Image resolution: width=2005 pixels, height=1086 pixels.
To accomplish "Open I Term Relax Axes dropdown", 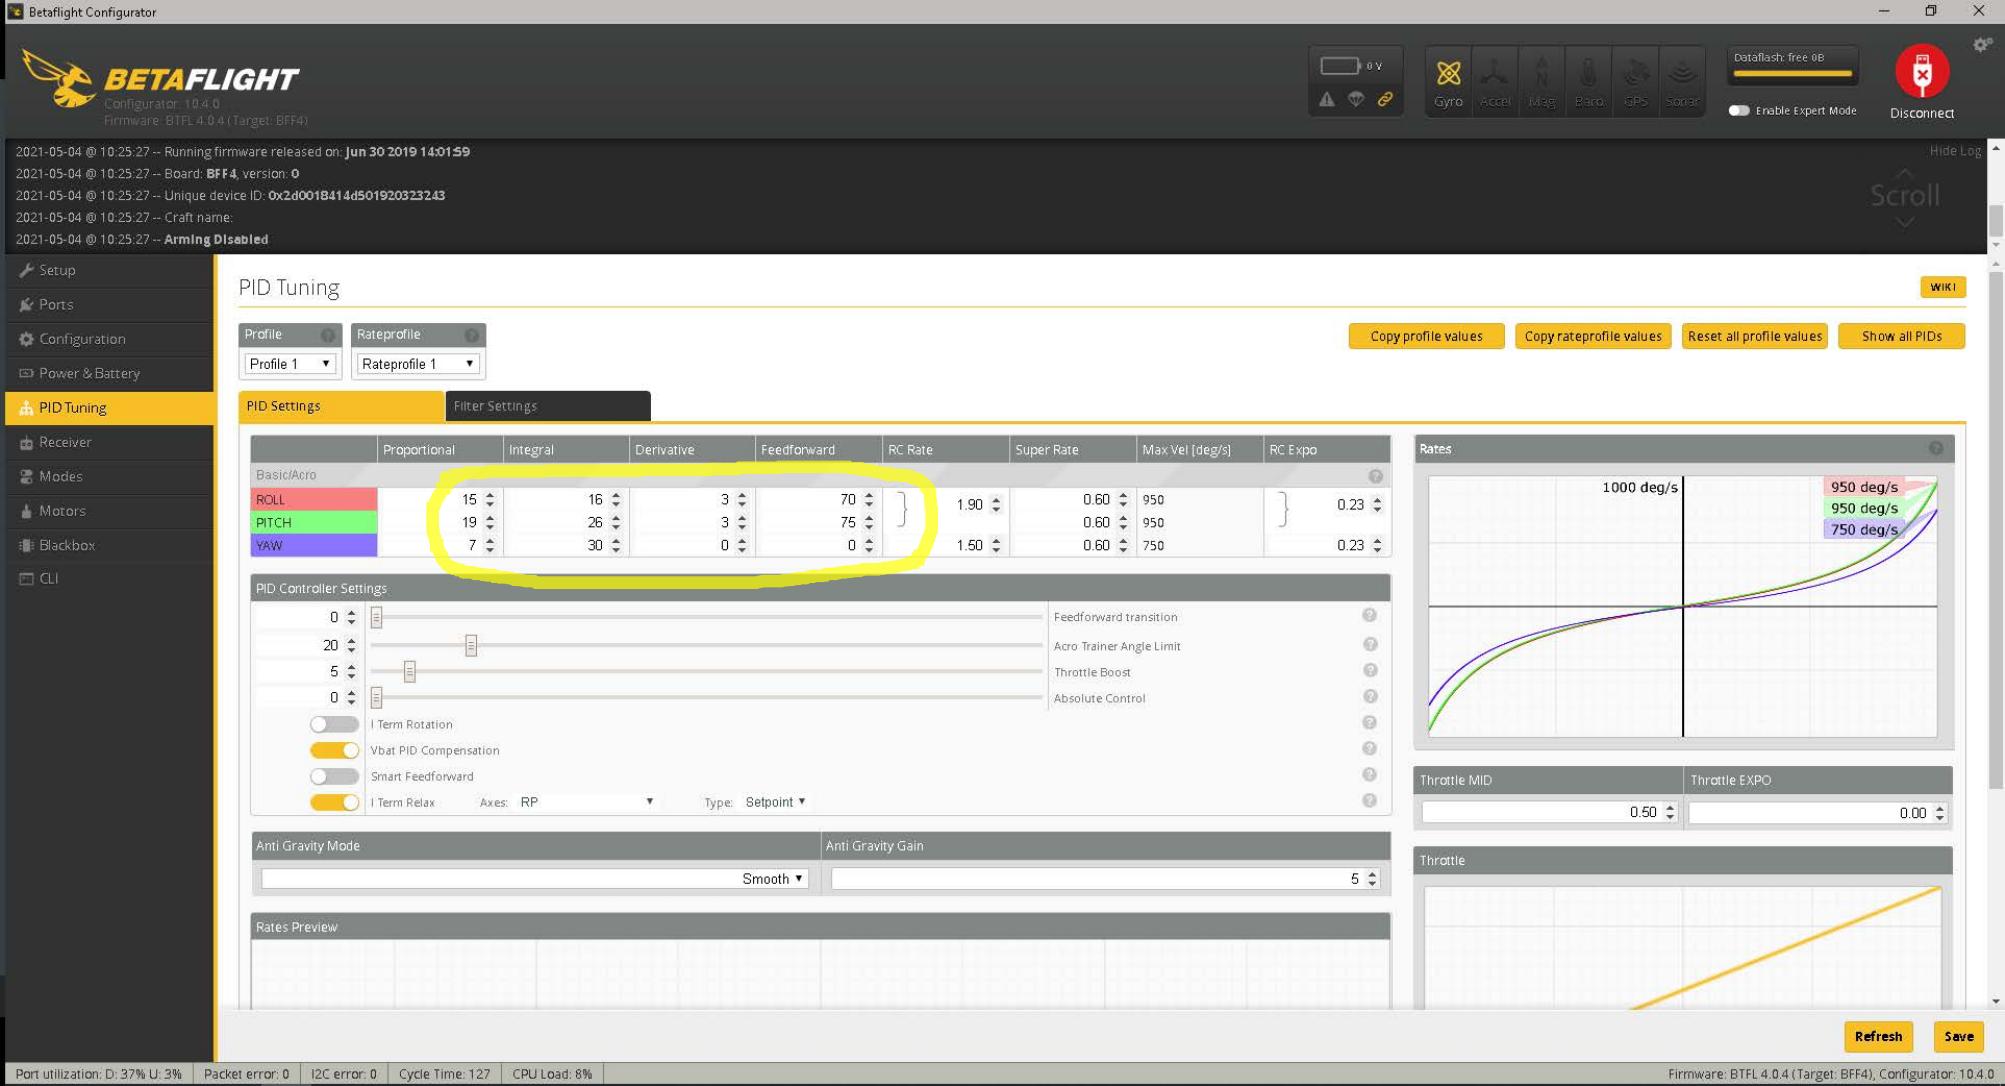I will point(587,802).
